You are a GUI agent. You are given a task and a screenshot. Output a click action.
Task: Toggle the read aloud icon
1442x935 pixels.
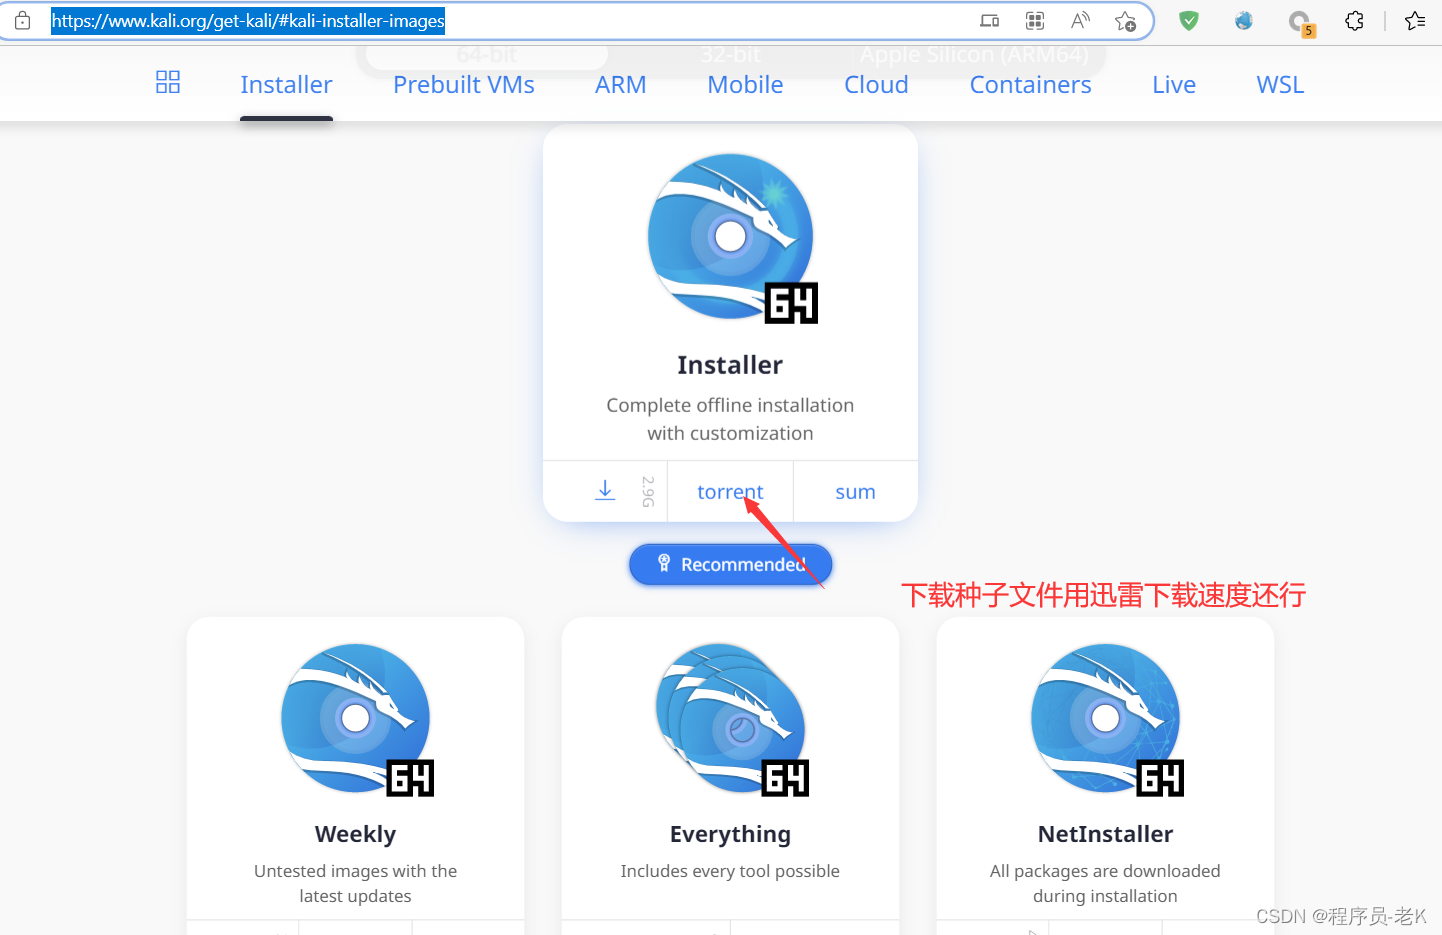pyautogui.click(x=1080, y=20)
